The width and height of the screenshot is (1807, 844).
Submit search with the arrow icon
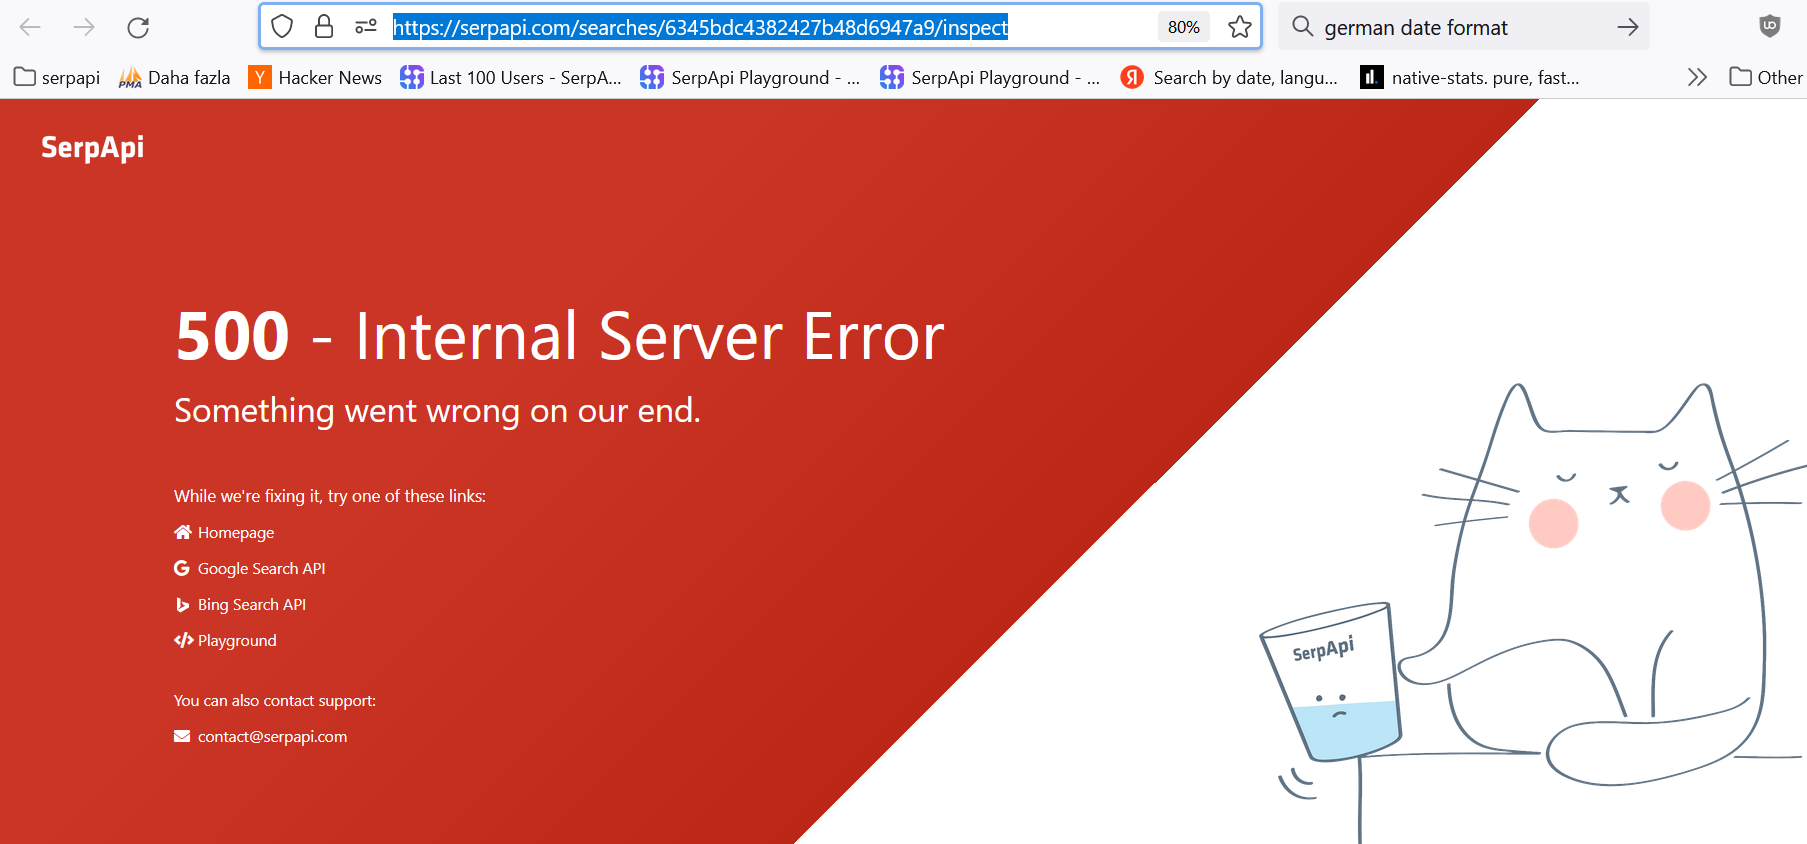coord(1628,27)
